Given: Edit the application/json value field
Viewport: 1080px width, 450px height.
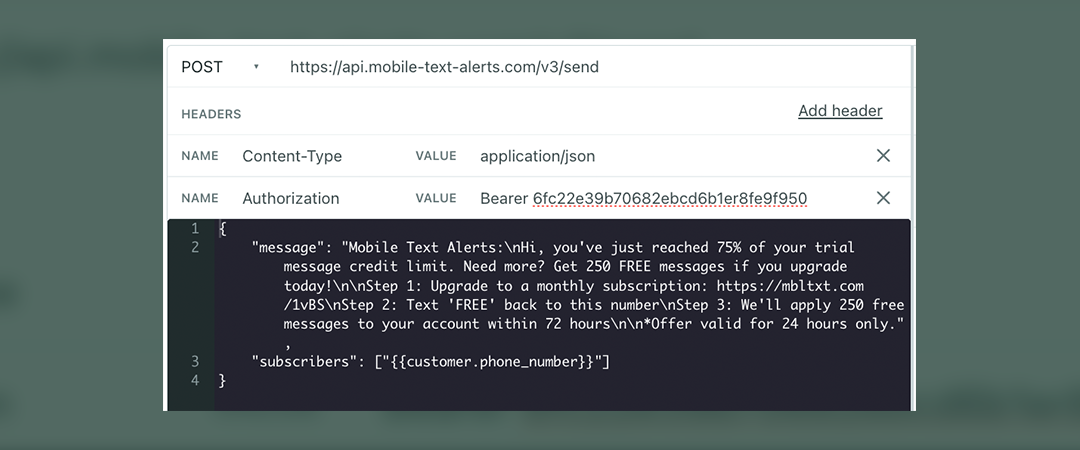Looking at the screenshot, I should pyautogui.click(x=537, y=156).
